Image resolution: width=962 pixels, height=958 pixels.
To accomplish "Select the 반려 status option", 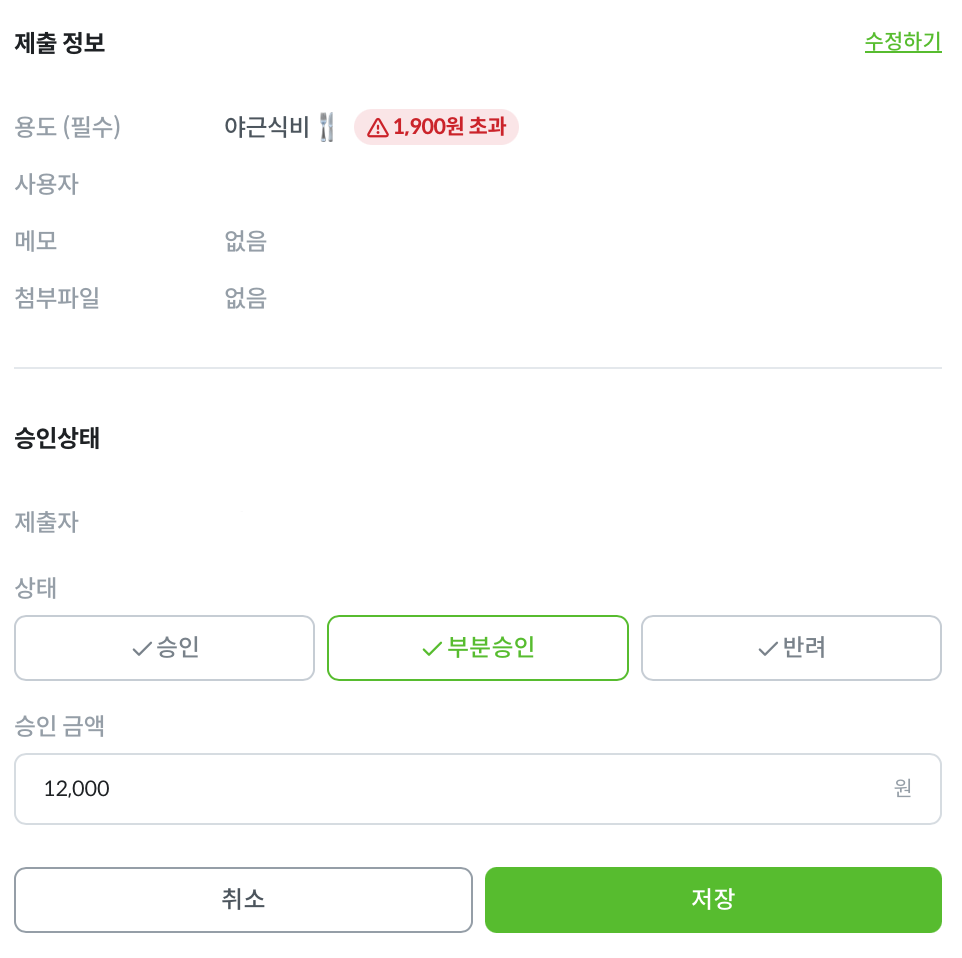I will click(791, 648).
